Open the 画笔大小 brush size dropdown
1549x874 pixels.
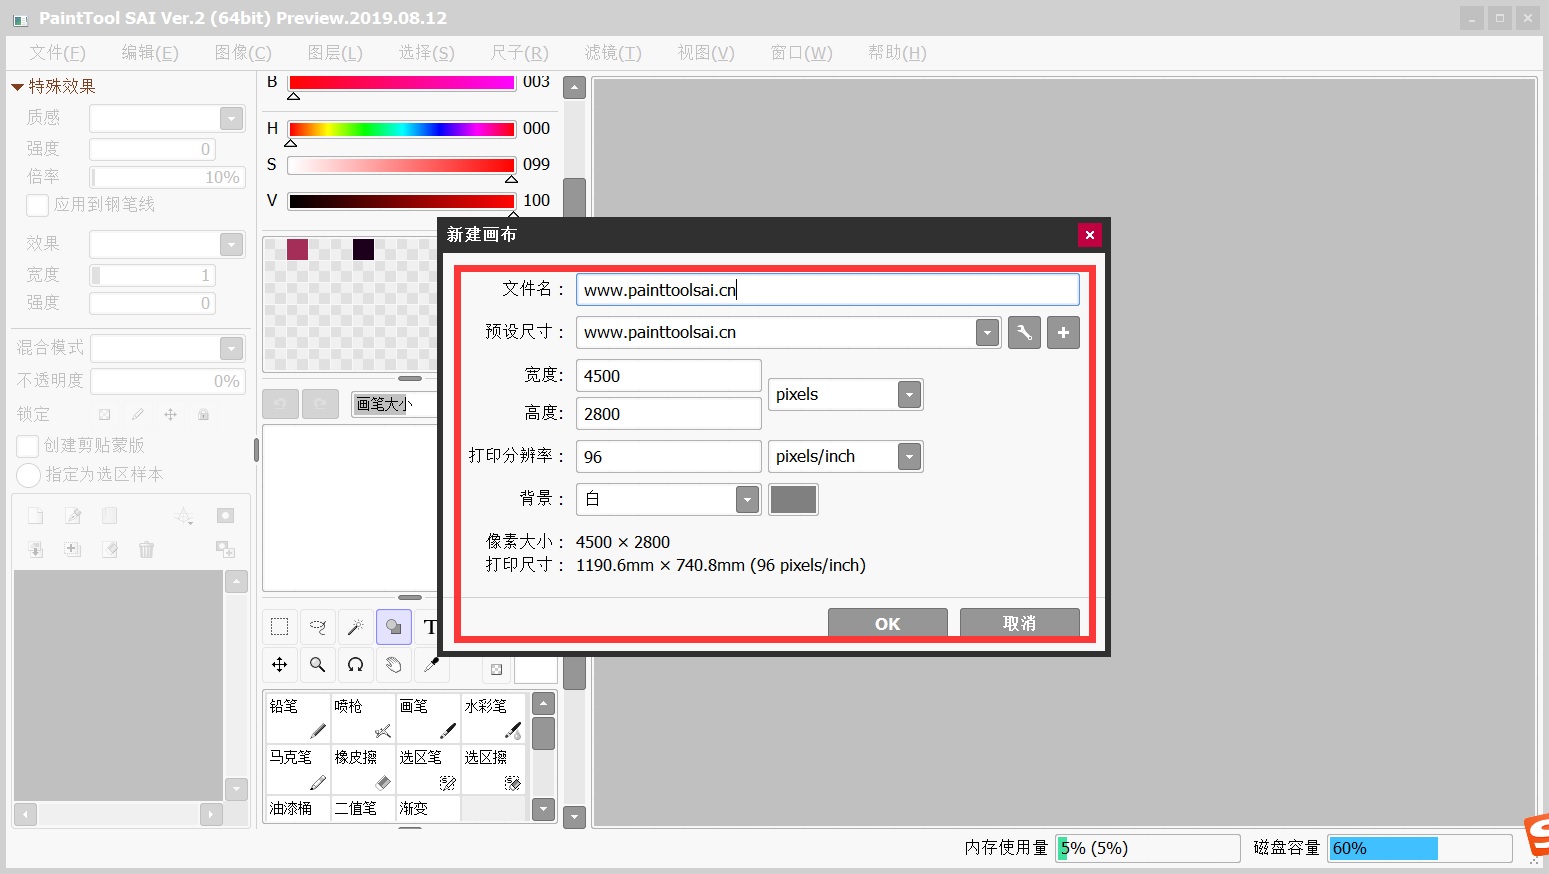(394, 404)
